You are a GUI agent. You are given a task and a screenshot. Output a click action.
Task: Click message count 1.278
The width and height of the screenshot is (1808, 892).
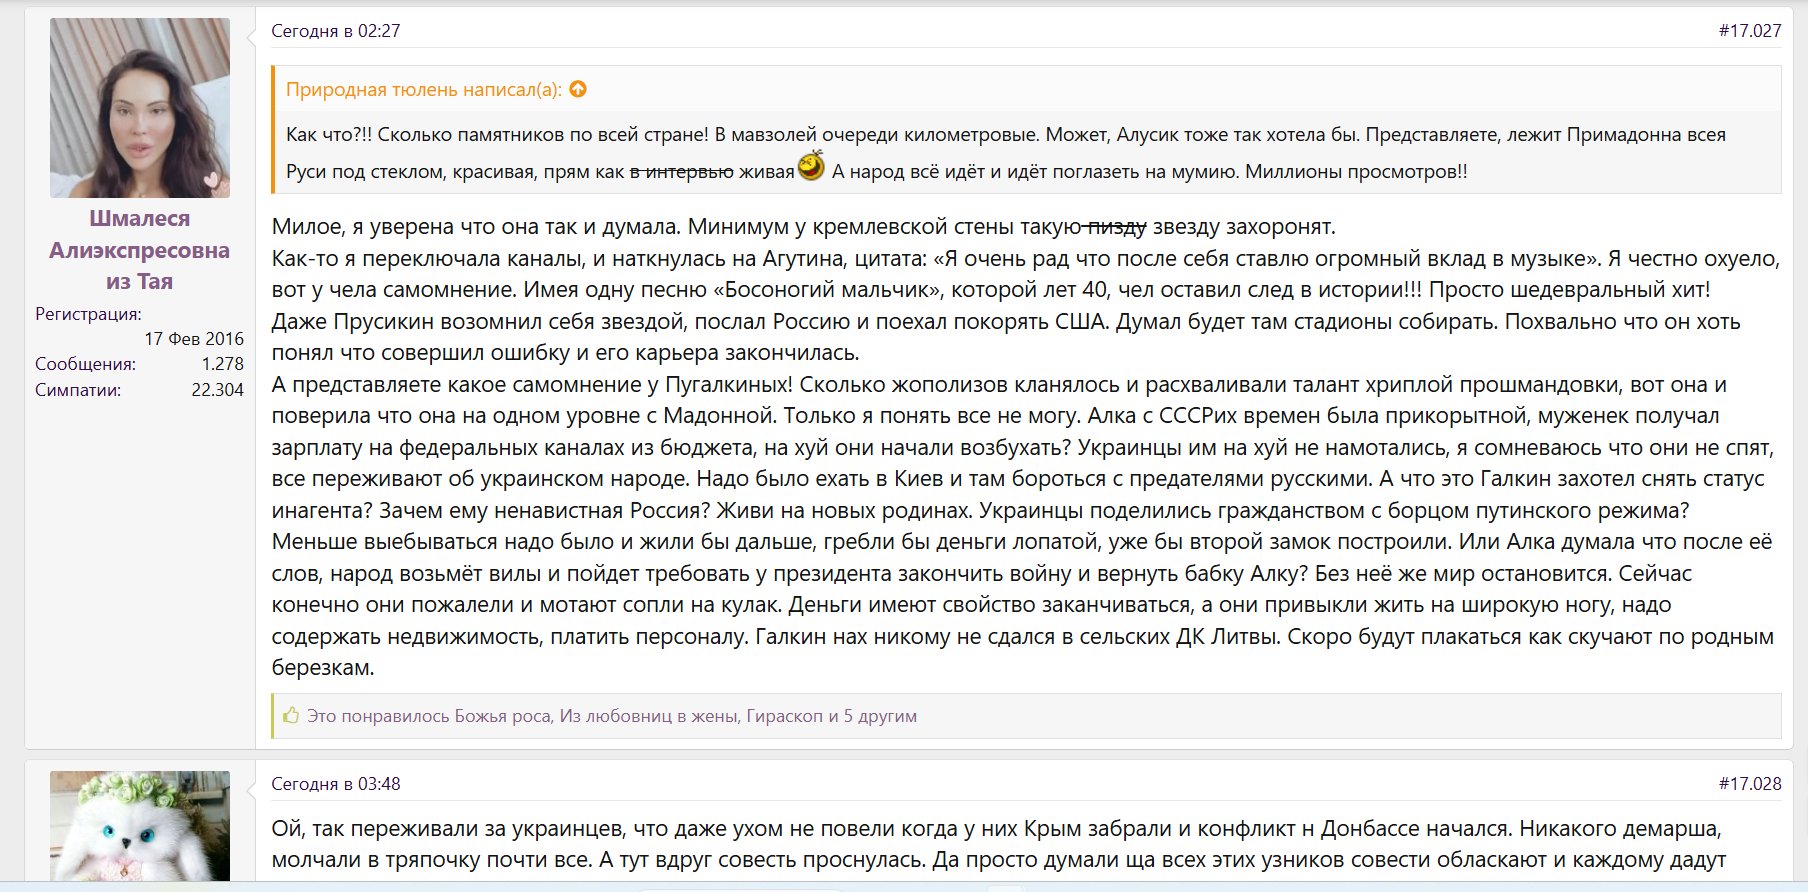click(223, 364)
